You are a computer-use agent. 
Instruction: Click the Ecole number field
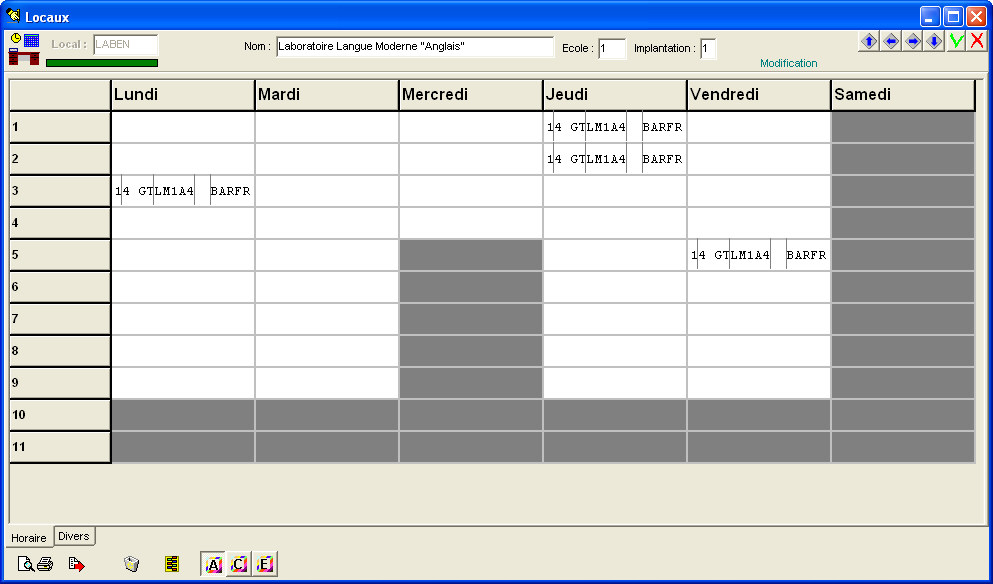(611, 48)
